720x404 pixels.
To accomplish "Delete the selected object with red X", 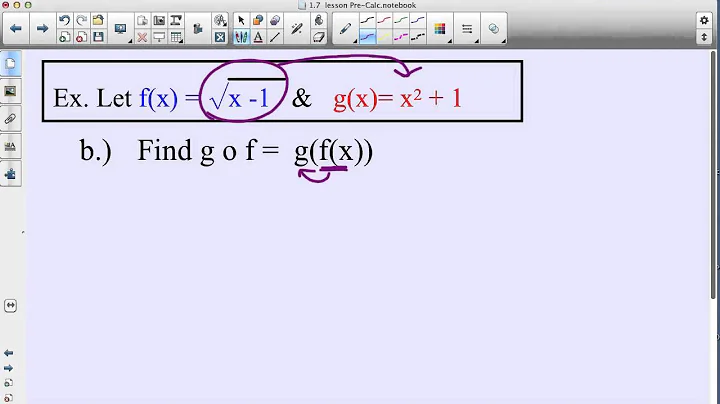I will pos(142,37).
